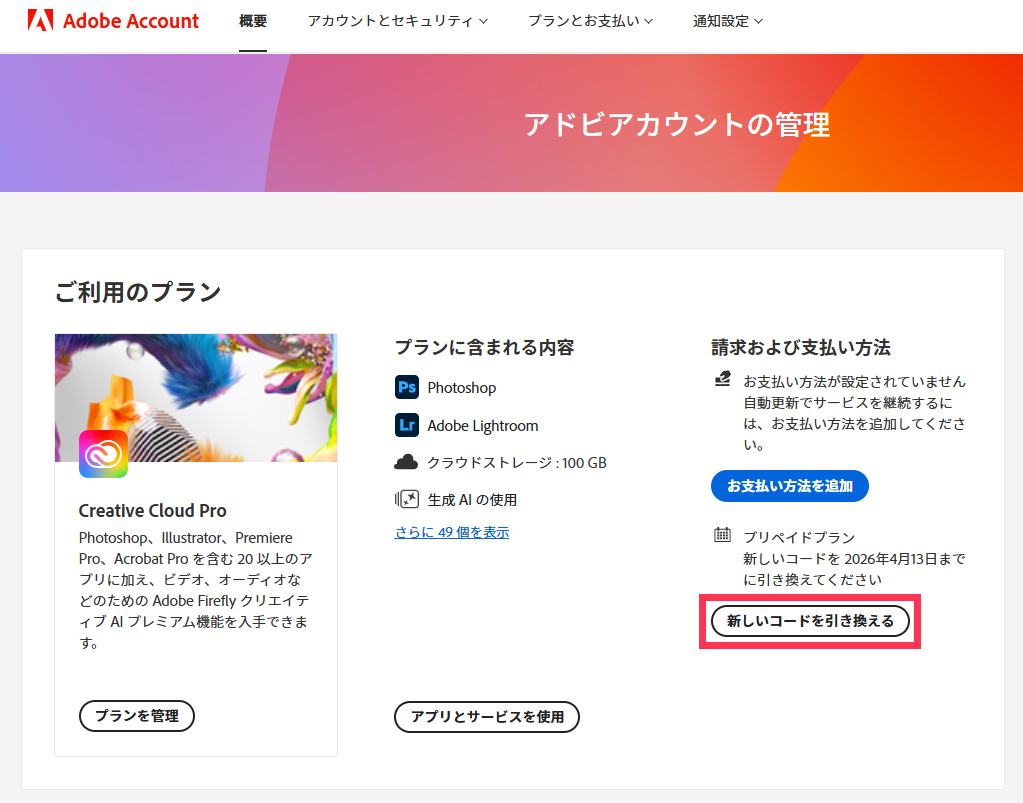
Task: Select the 概要 tab
Action: pyautogui.click(x=253, y=21)
